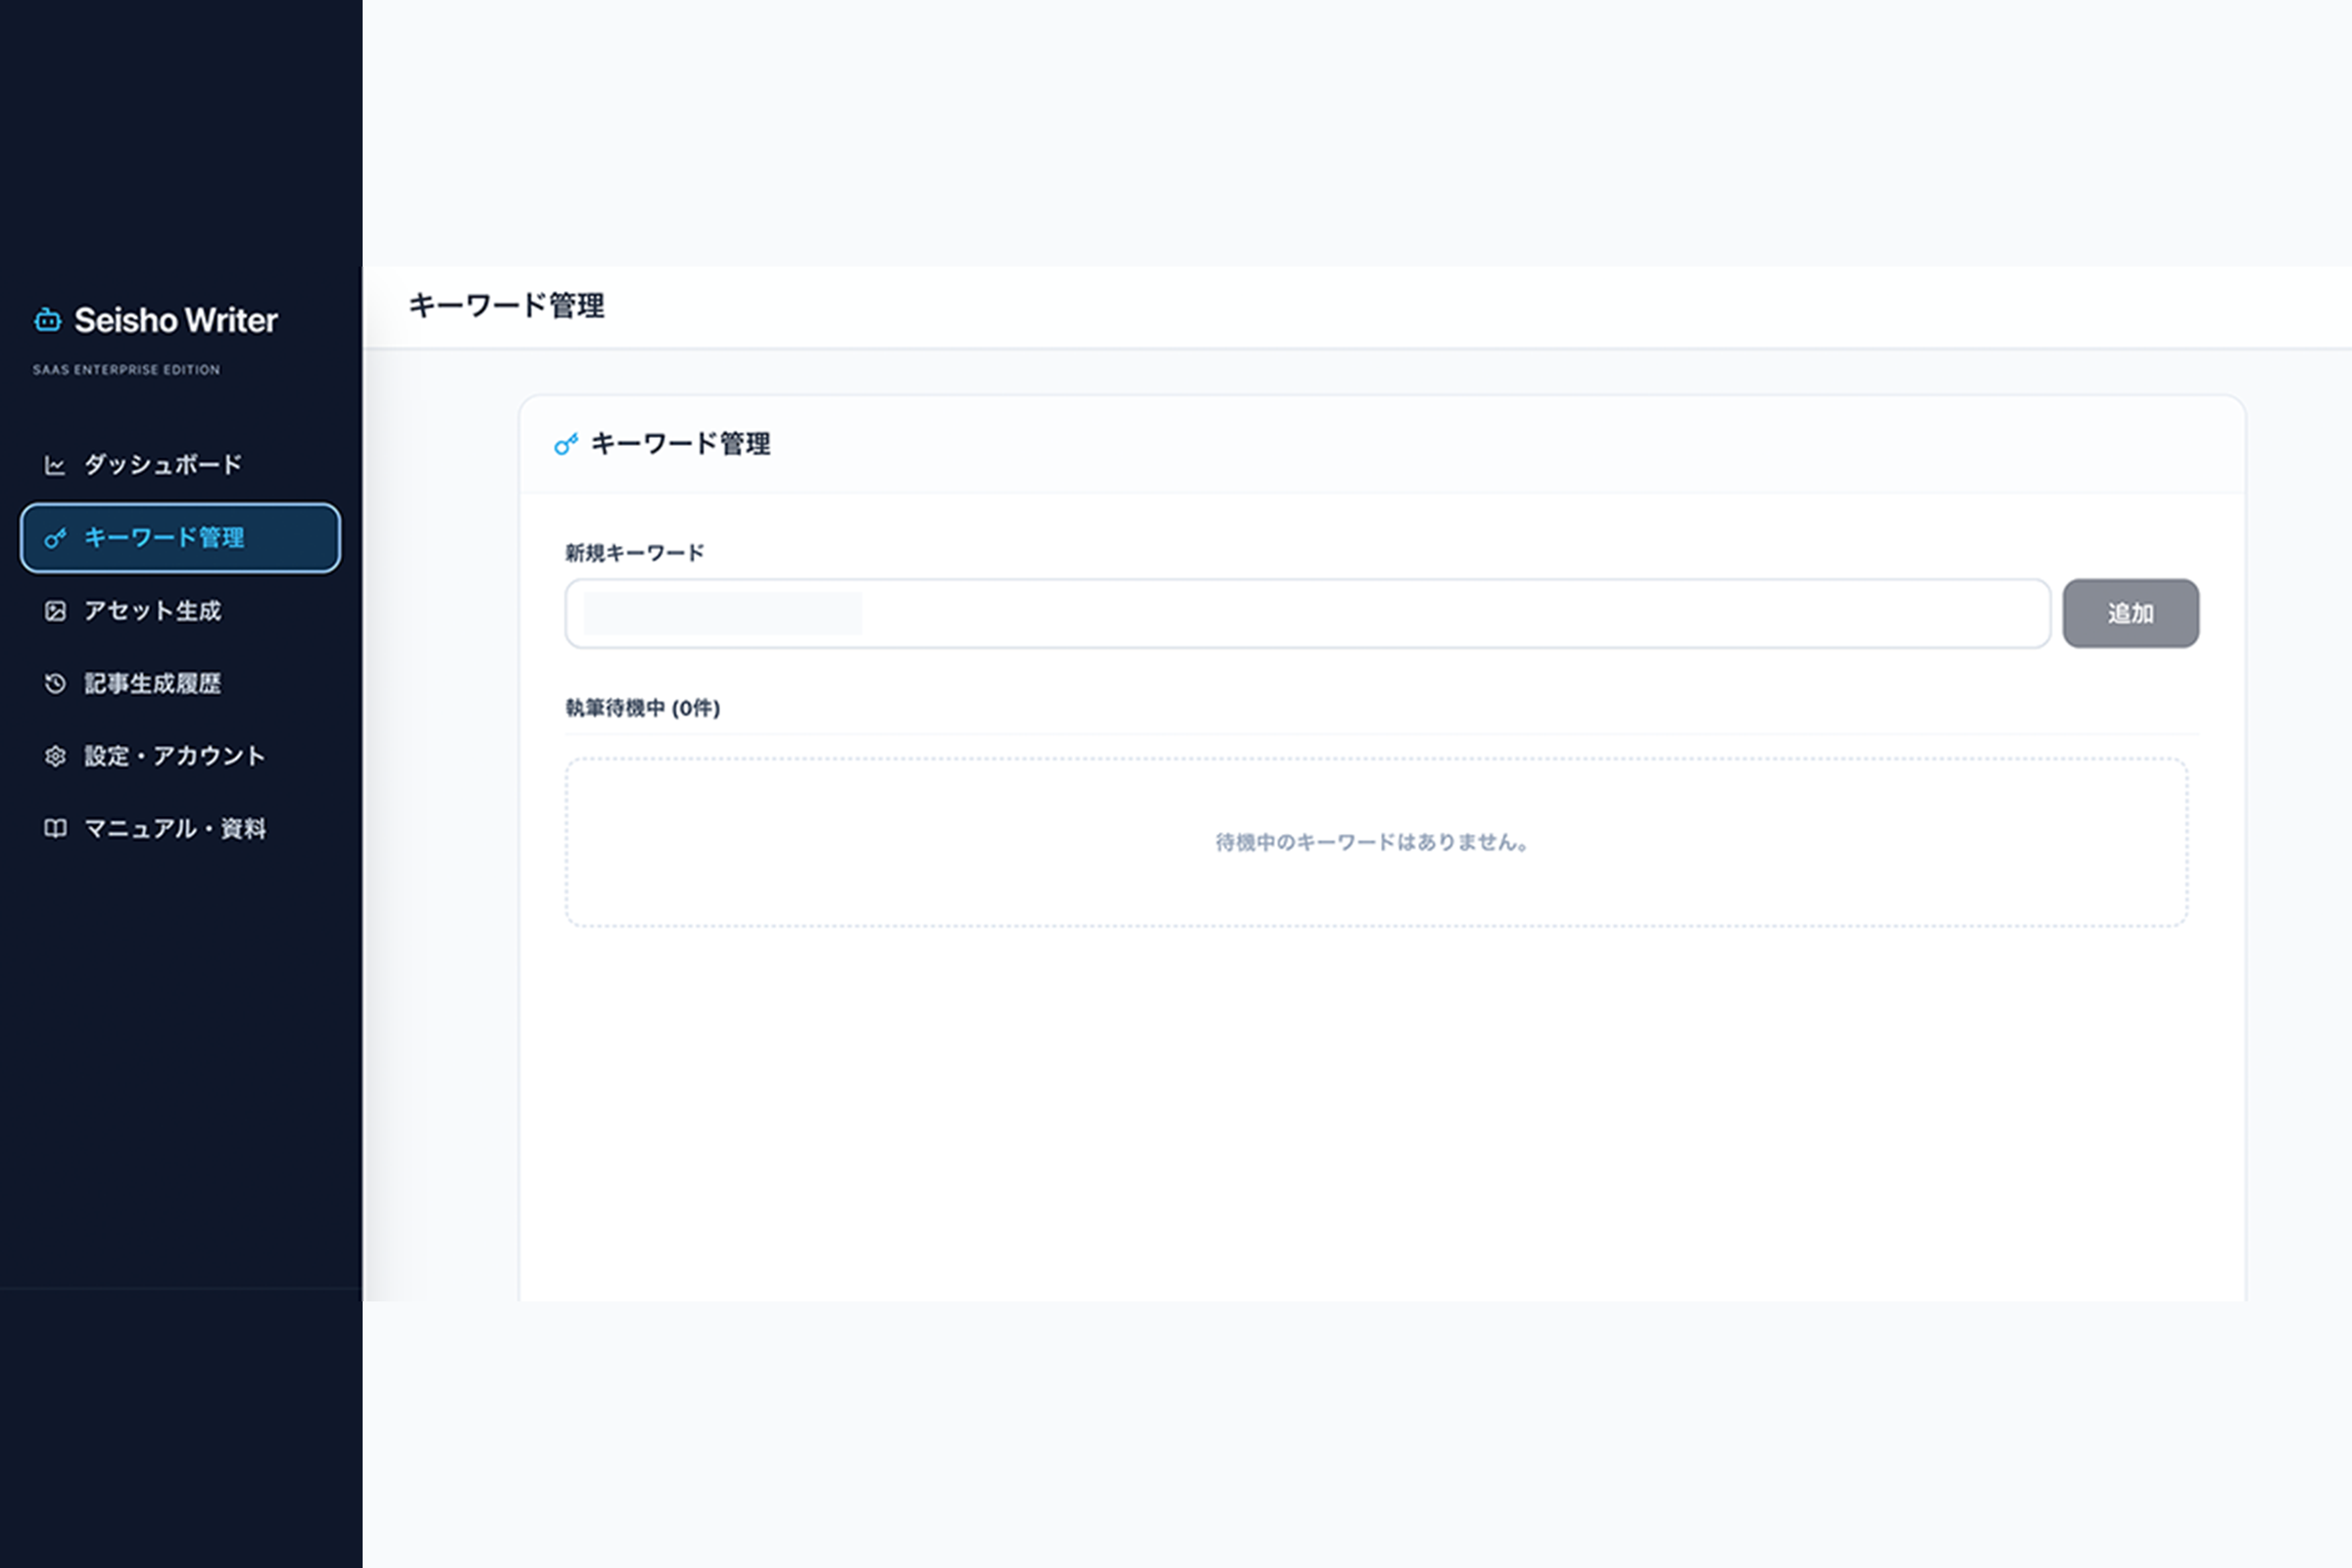2352x1568 pixels.
Task: Click the gear icon next to 設定・アカウント
Action: (x=56, y=756)
